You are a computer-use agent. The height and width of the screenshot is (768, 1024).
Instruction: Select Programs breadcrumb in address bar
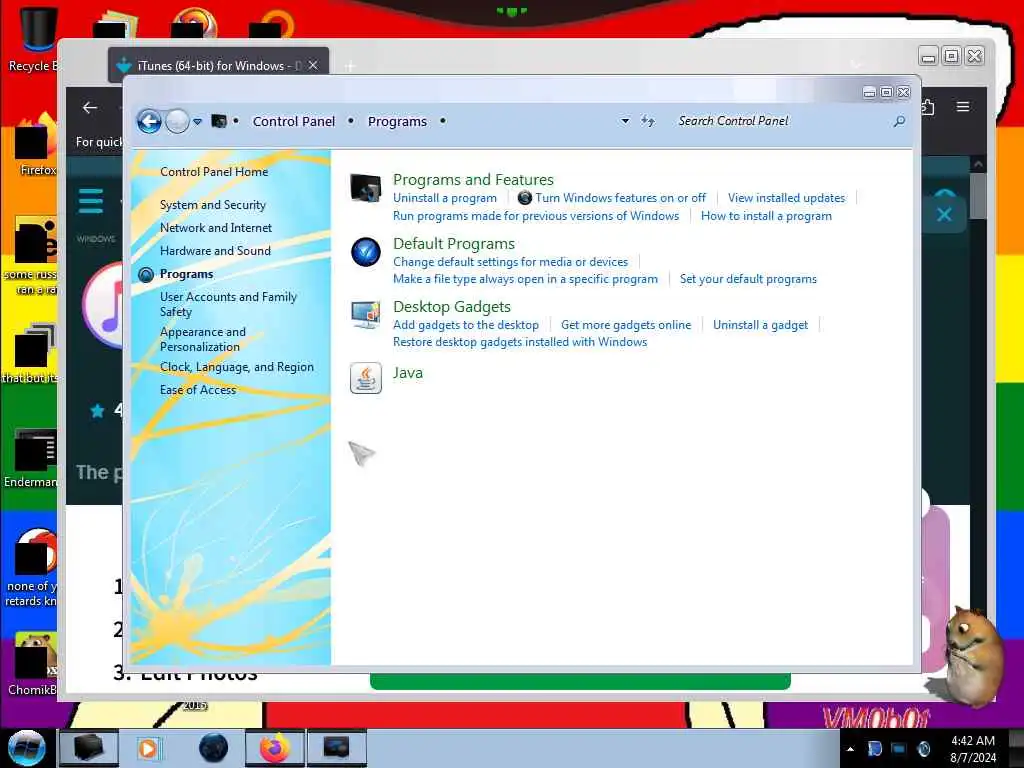click(397, 121)
